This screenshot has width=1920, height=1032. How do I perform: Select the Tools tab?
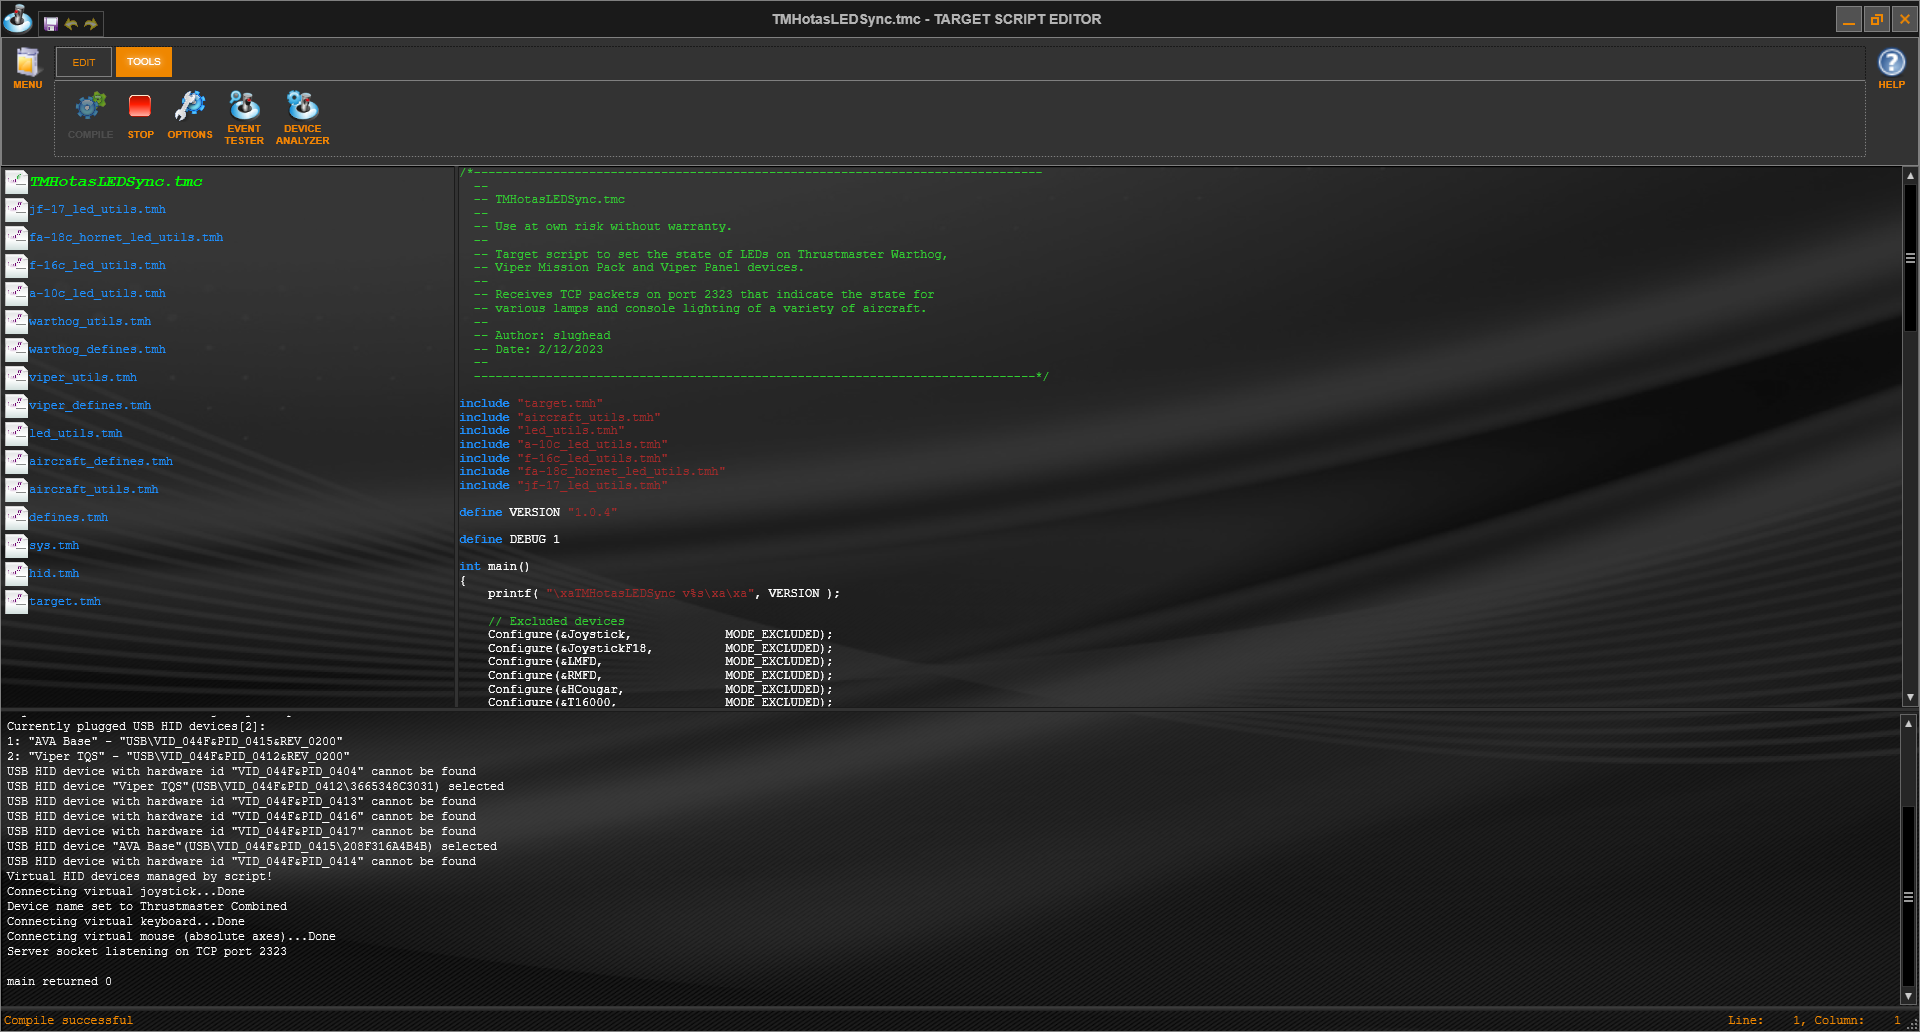144,62
